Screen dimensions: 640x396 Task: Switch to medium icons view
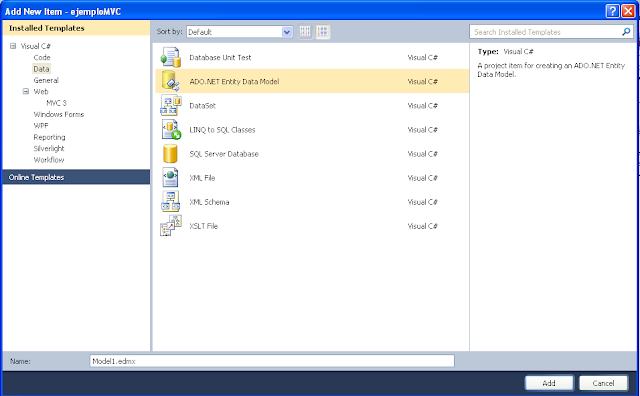point(322,32)
